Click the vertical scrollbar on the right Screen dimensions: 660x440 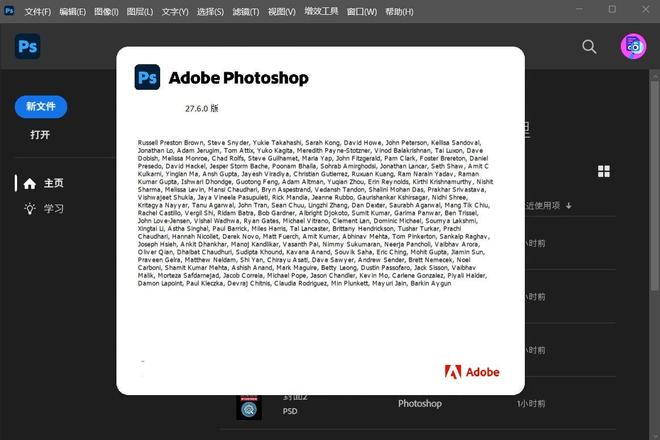[655, 184]
